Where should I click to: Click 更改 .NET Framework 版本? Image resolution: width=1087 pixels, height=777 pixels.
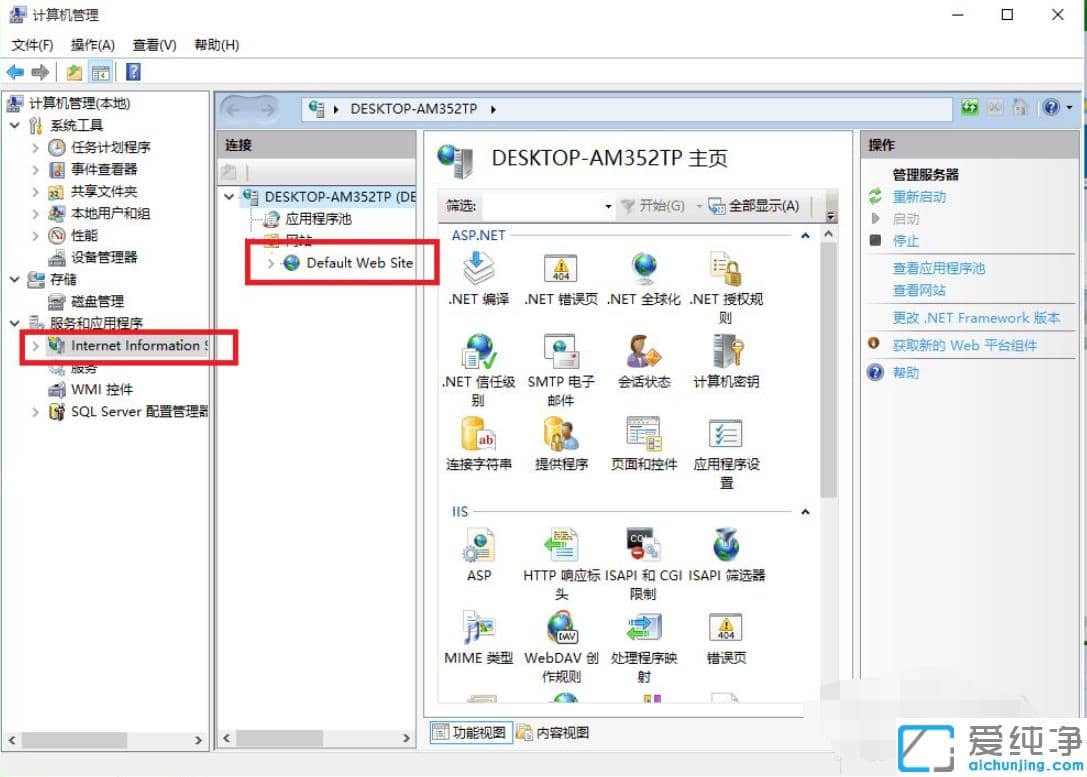click(x=977, y=318)
